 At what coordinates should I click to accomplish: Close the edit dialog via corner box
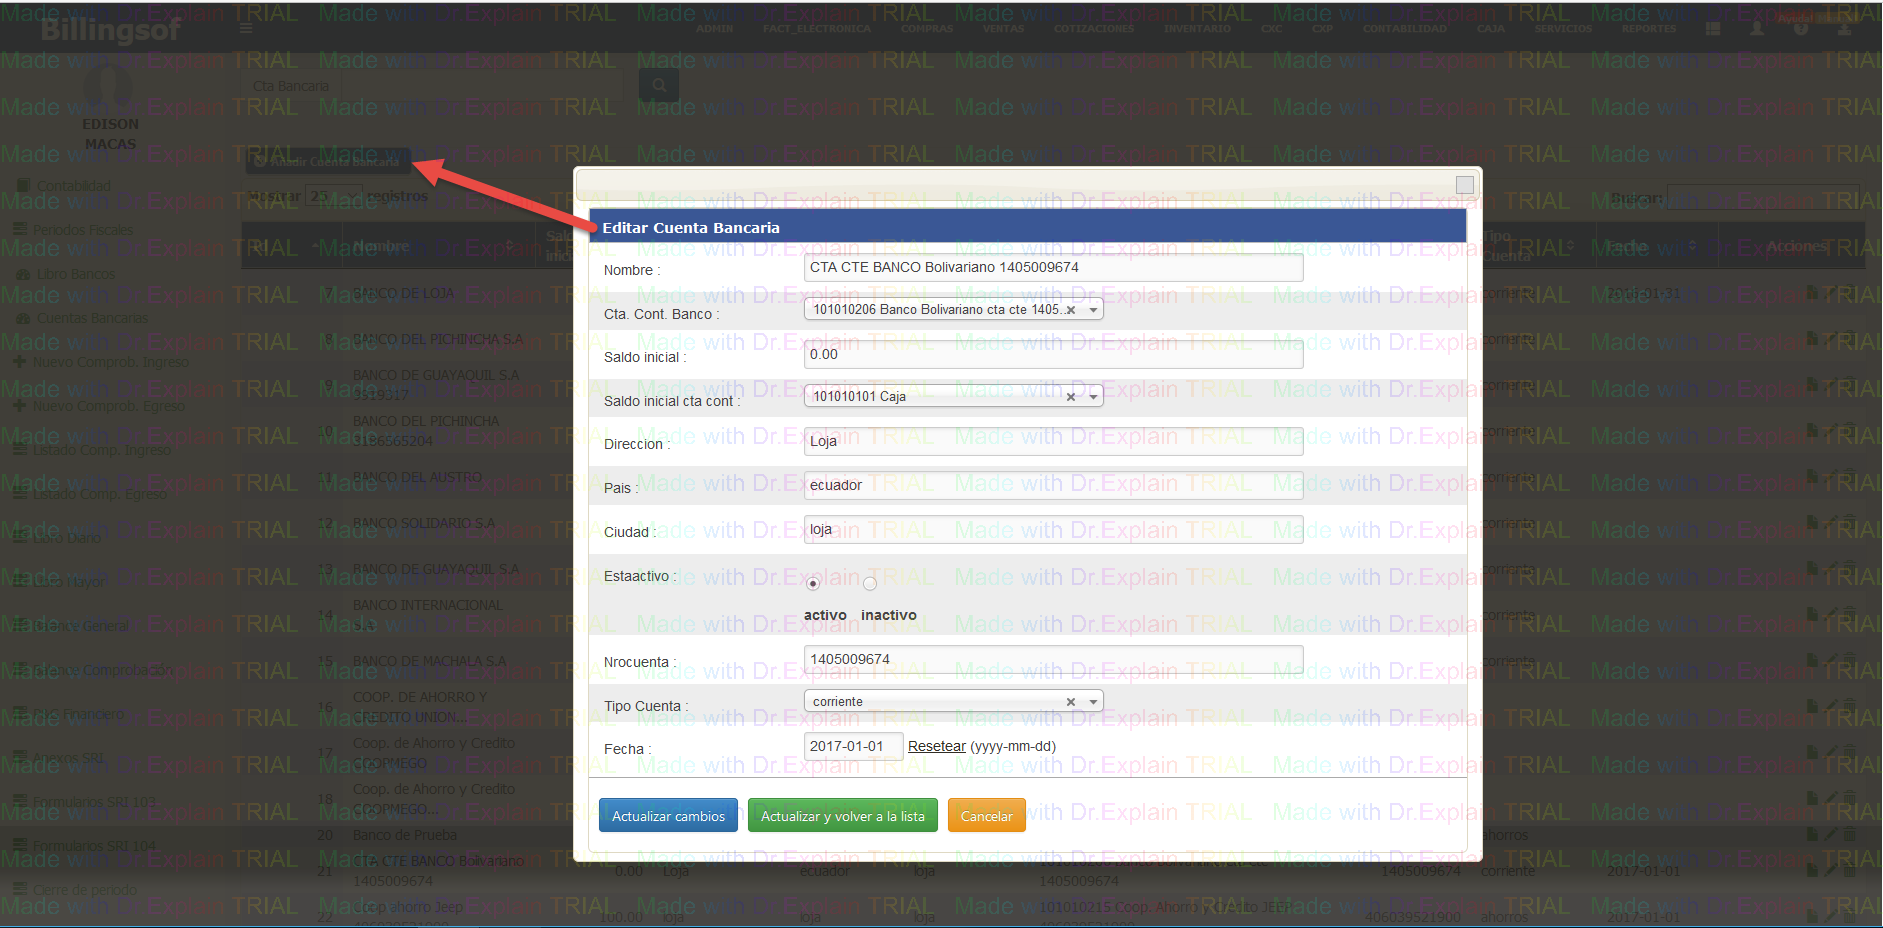click(1464, 185)
